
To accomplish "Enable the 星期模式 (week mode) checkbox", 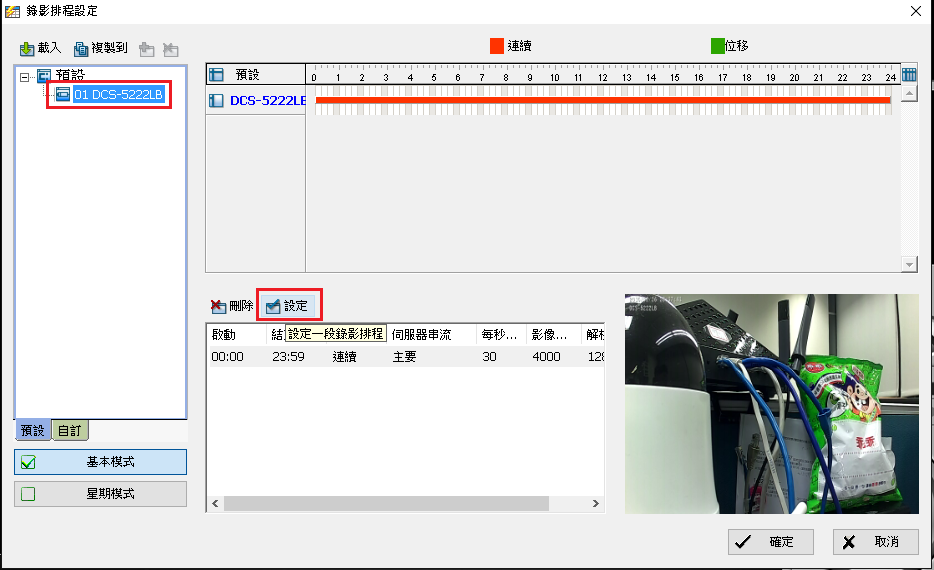I will 28,494.
